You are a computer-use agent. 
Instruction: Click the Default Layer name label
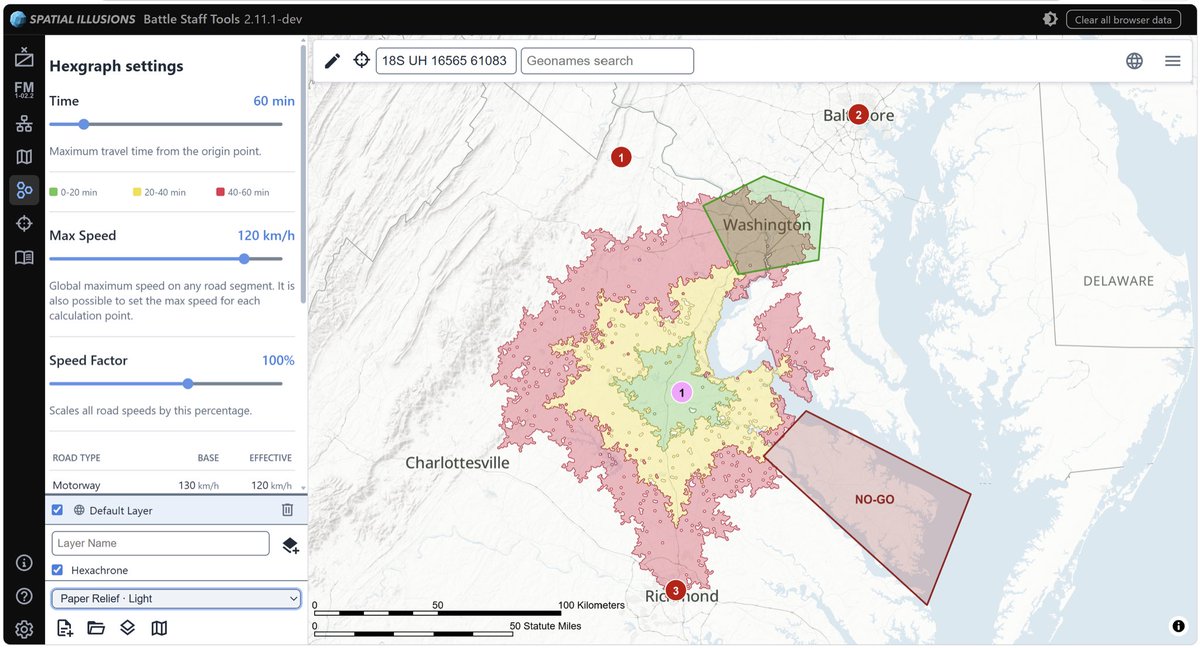(120, 511)
